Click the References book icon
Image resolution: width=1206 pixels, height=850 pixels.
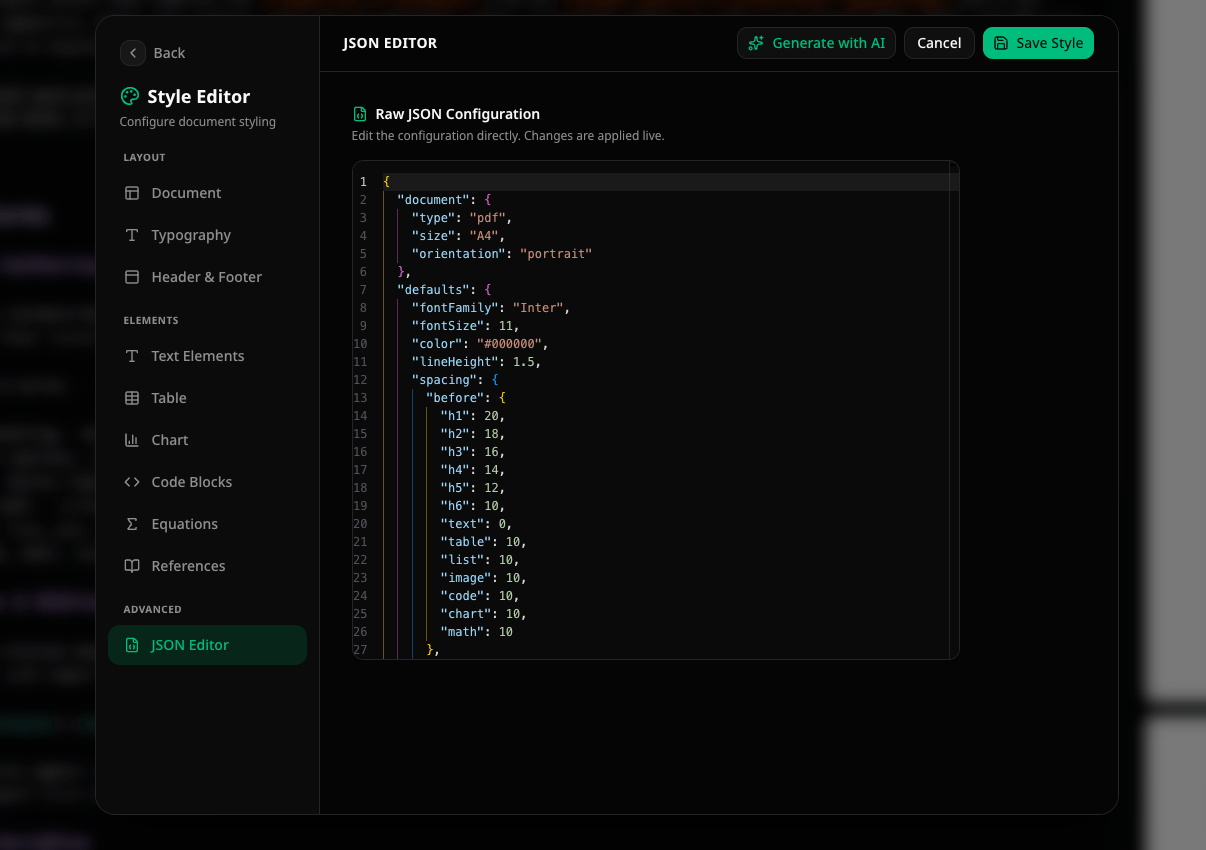(x=132, y=566)
